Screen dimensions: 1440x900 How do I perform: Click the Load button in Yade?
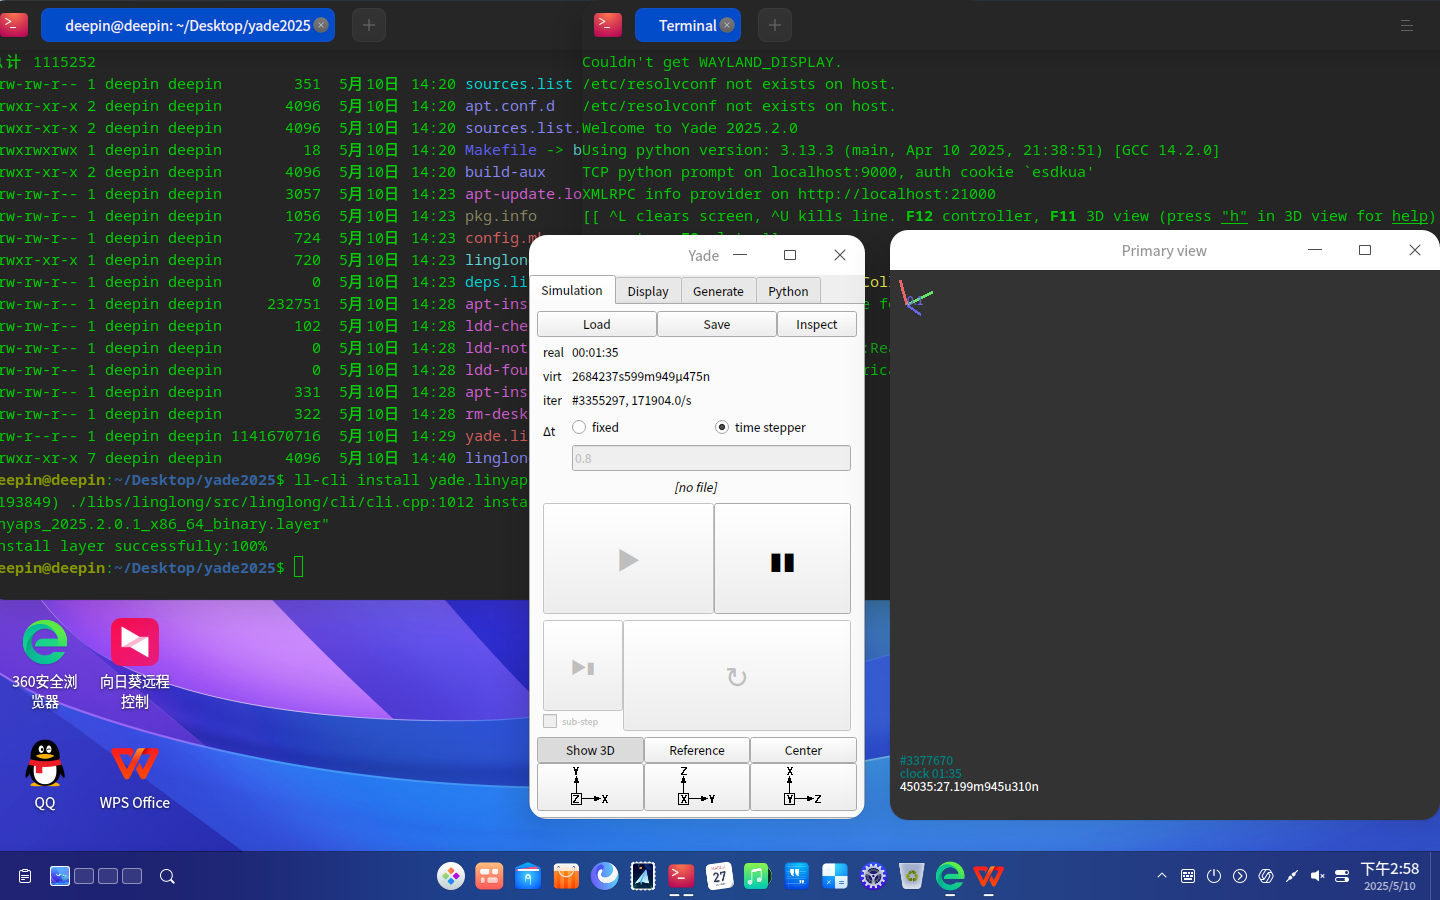597,324
